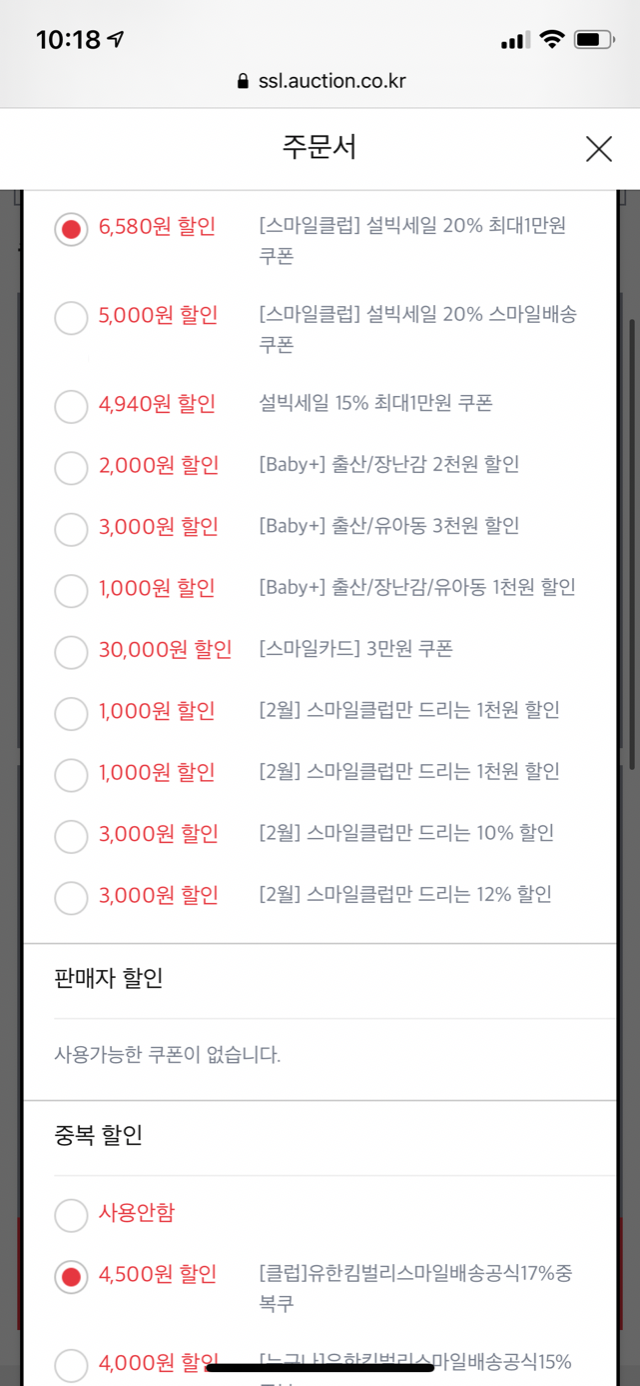Tap the cellular signal bars icon
The image size is (640, 1386).
[514, 41]
